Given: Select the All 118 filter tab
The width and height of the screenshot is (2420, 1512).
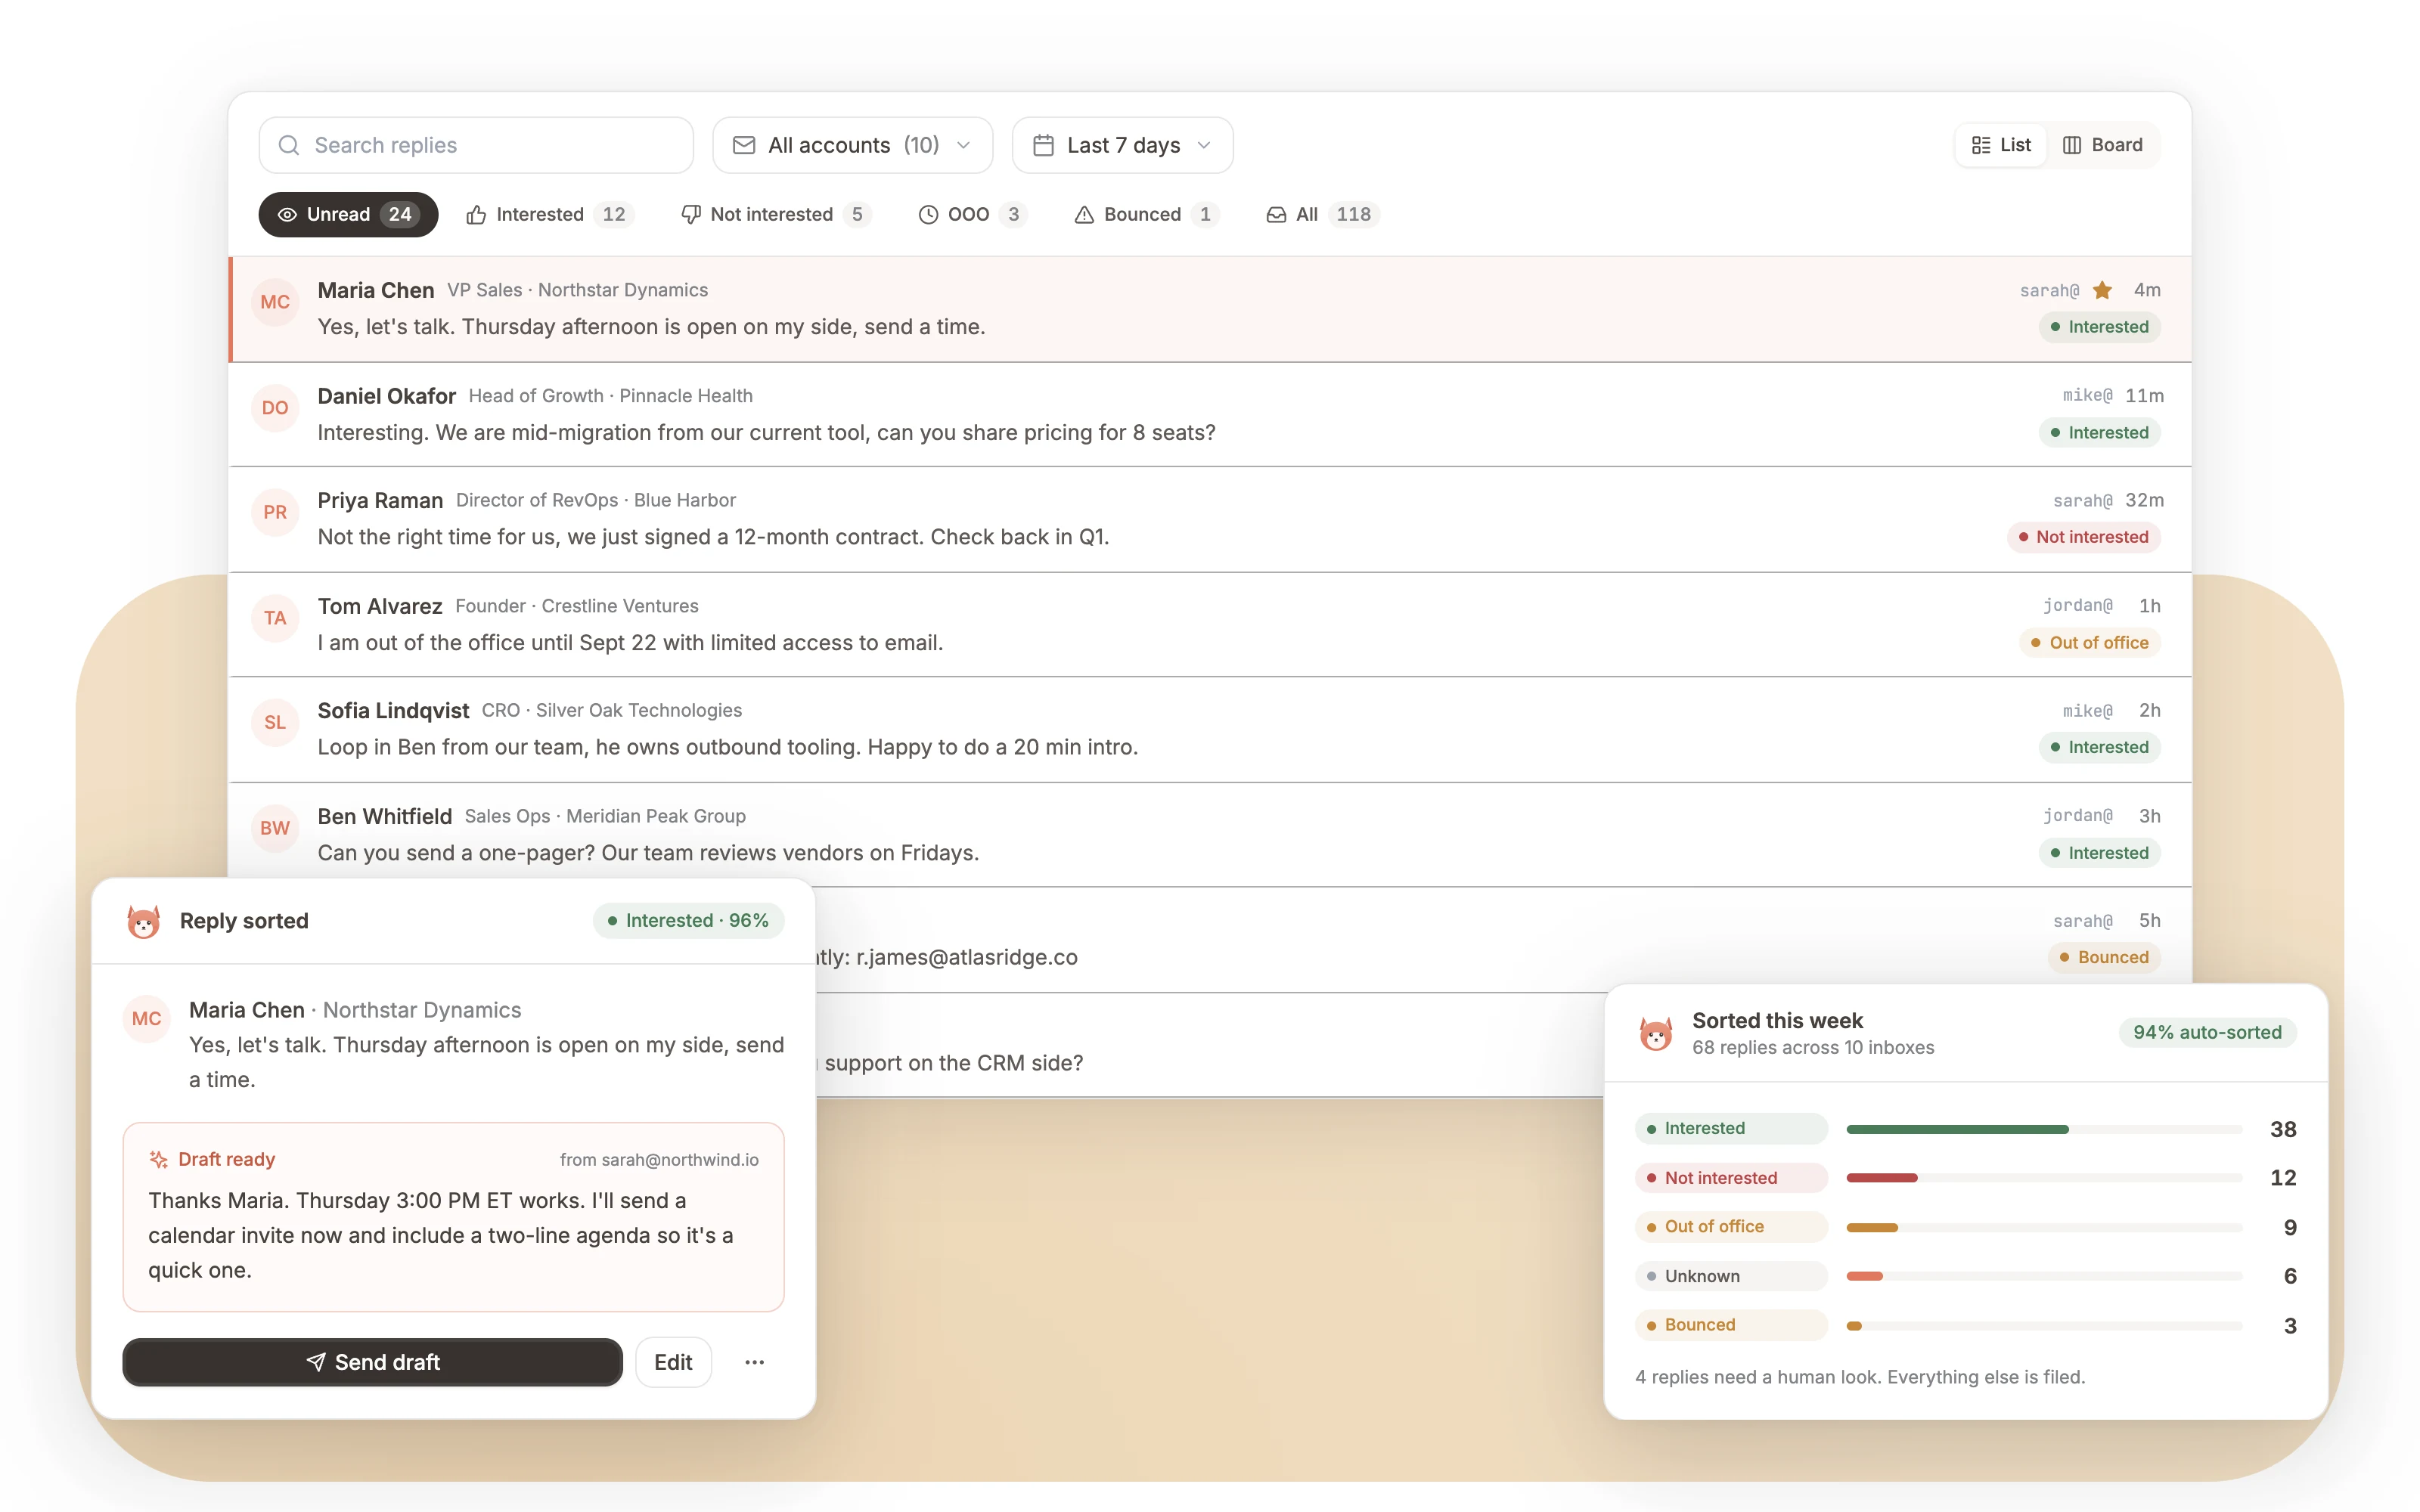Looking at the screenshot, I should click(x=1322, y=214).
